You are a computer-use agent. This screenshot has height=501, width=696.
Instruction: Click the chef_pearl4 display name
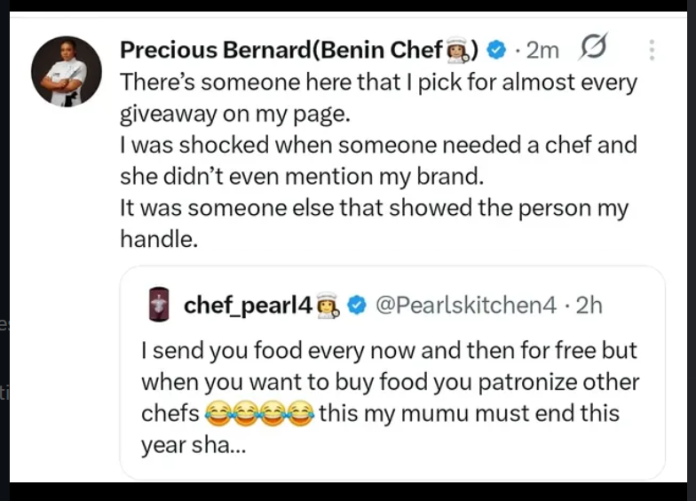click(248, 304)
